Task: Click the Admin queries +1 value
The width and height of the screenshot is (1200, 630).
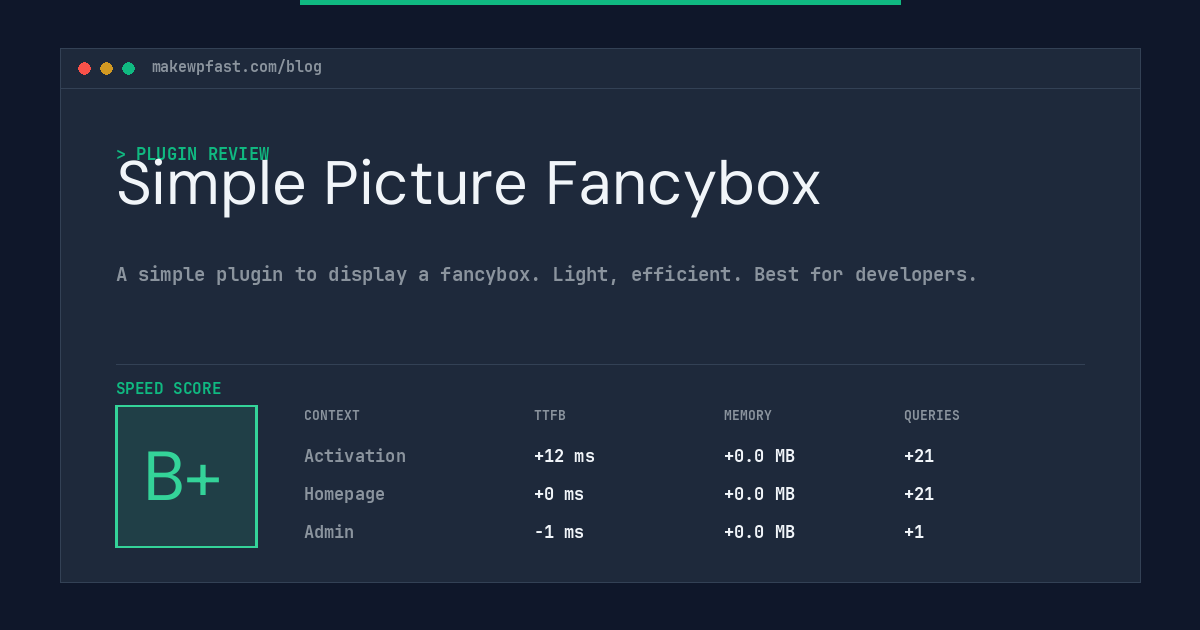Action: coord(914,532)
